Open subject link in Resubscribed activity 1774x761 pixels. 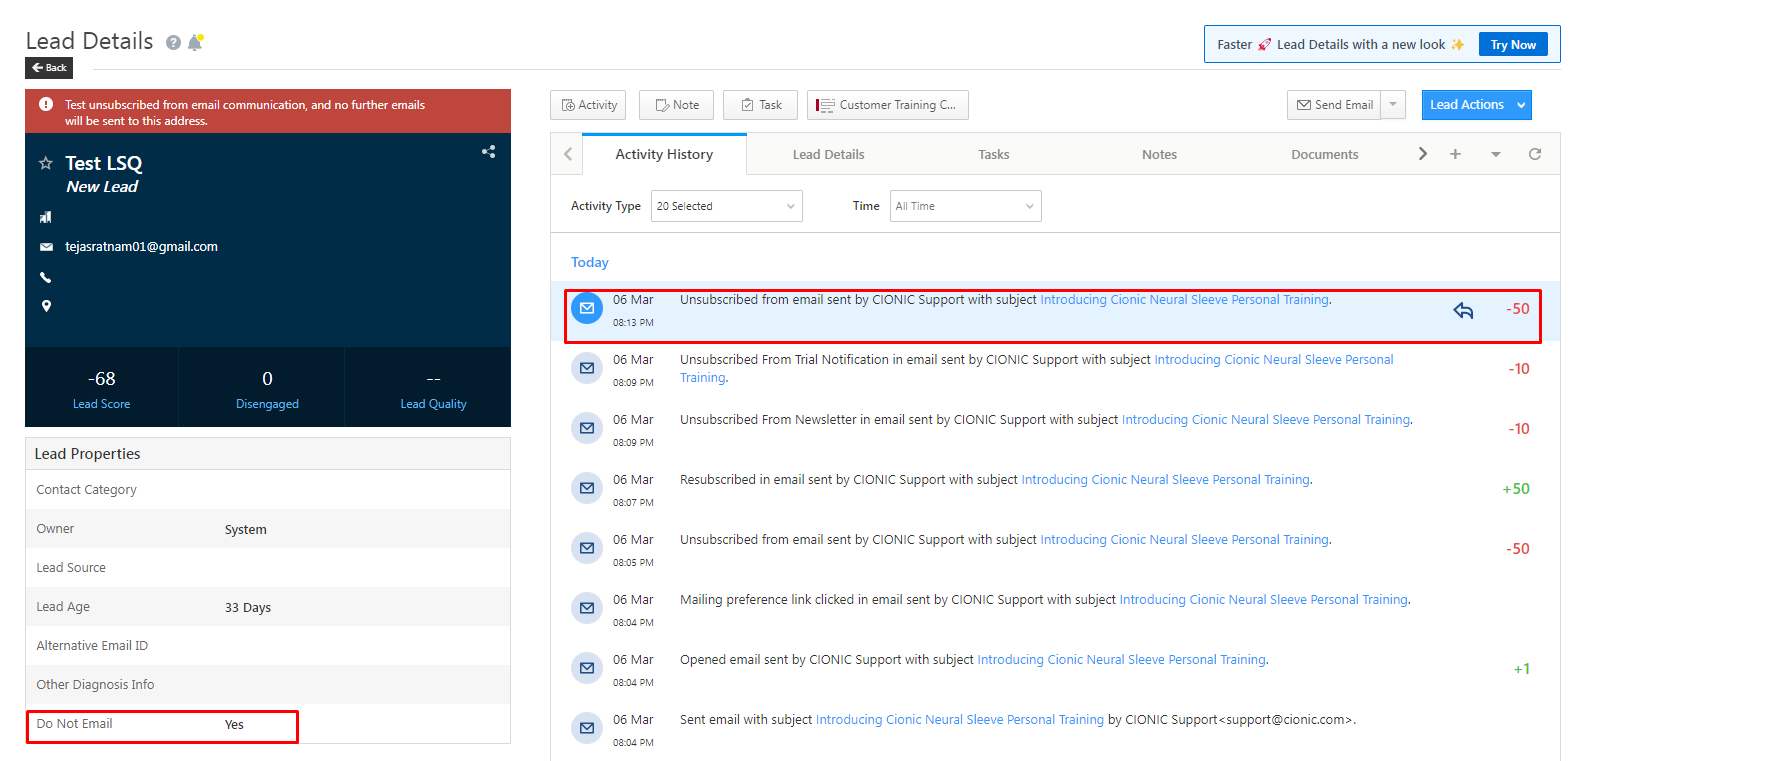1165,480
